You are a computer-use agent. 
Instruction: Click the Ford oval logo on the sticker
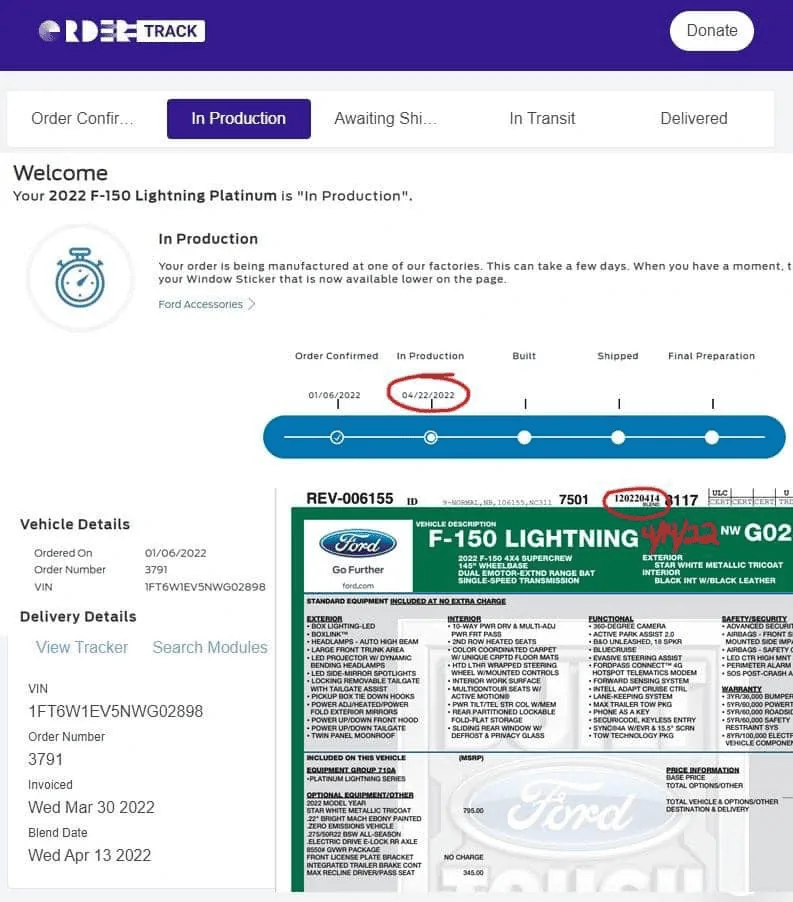coord(358,544)
